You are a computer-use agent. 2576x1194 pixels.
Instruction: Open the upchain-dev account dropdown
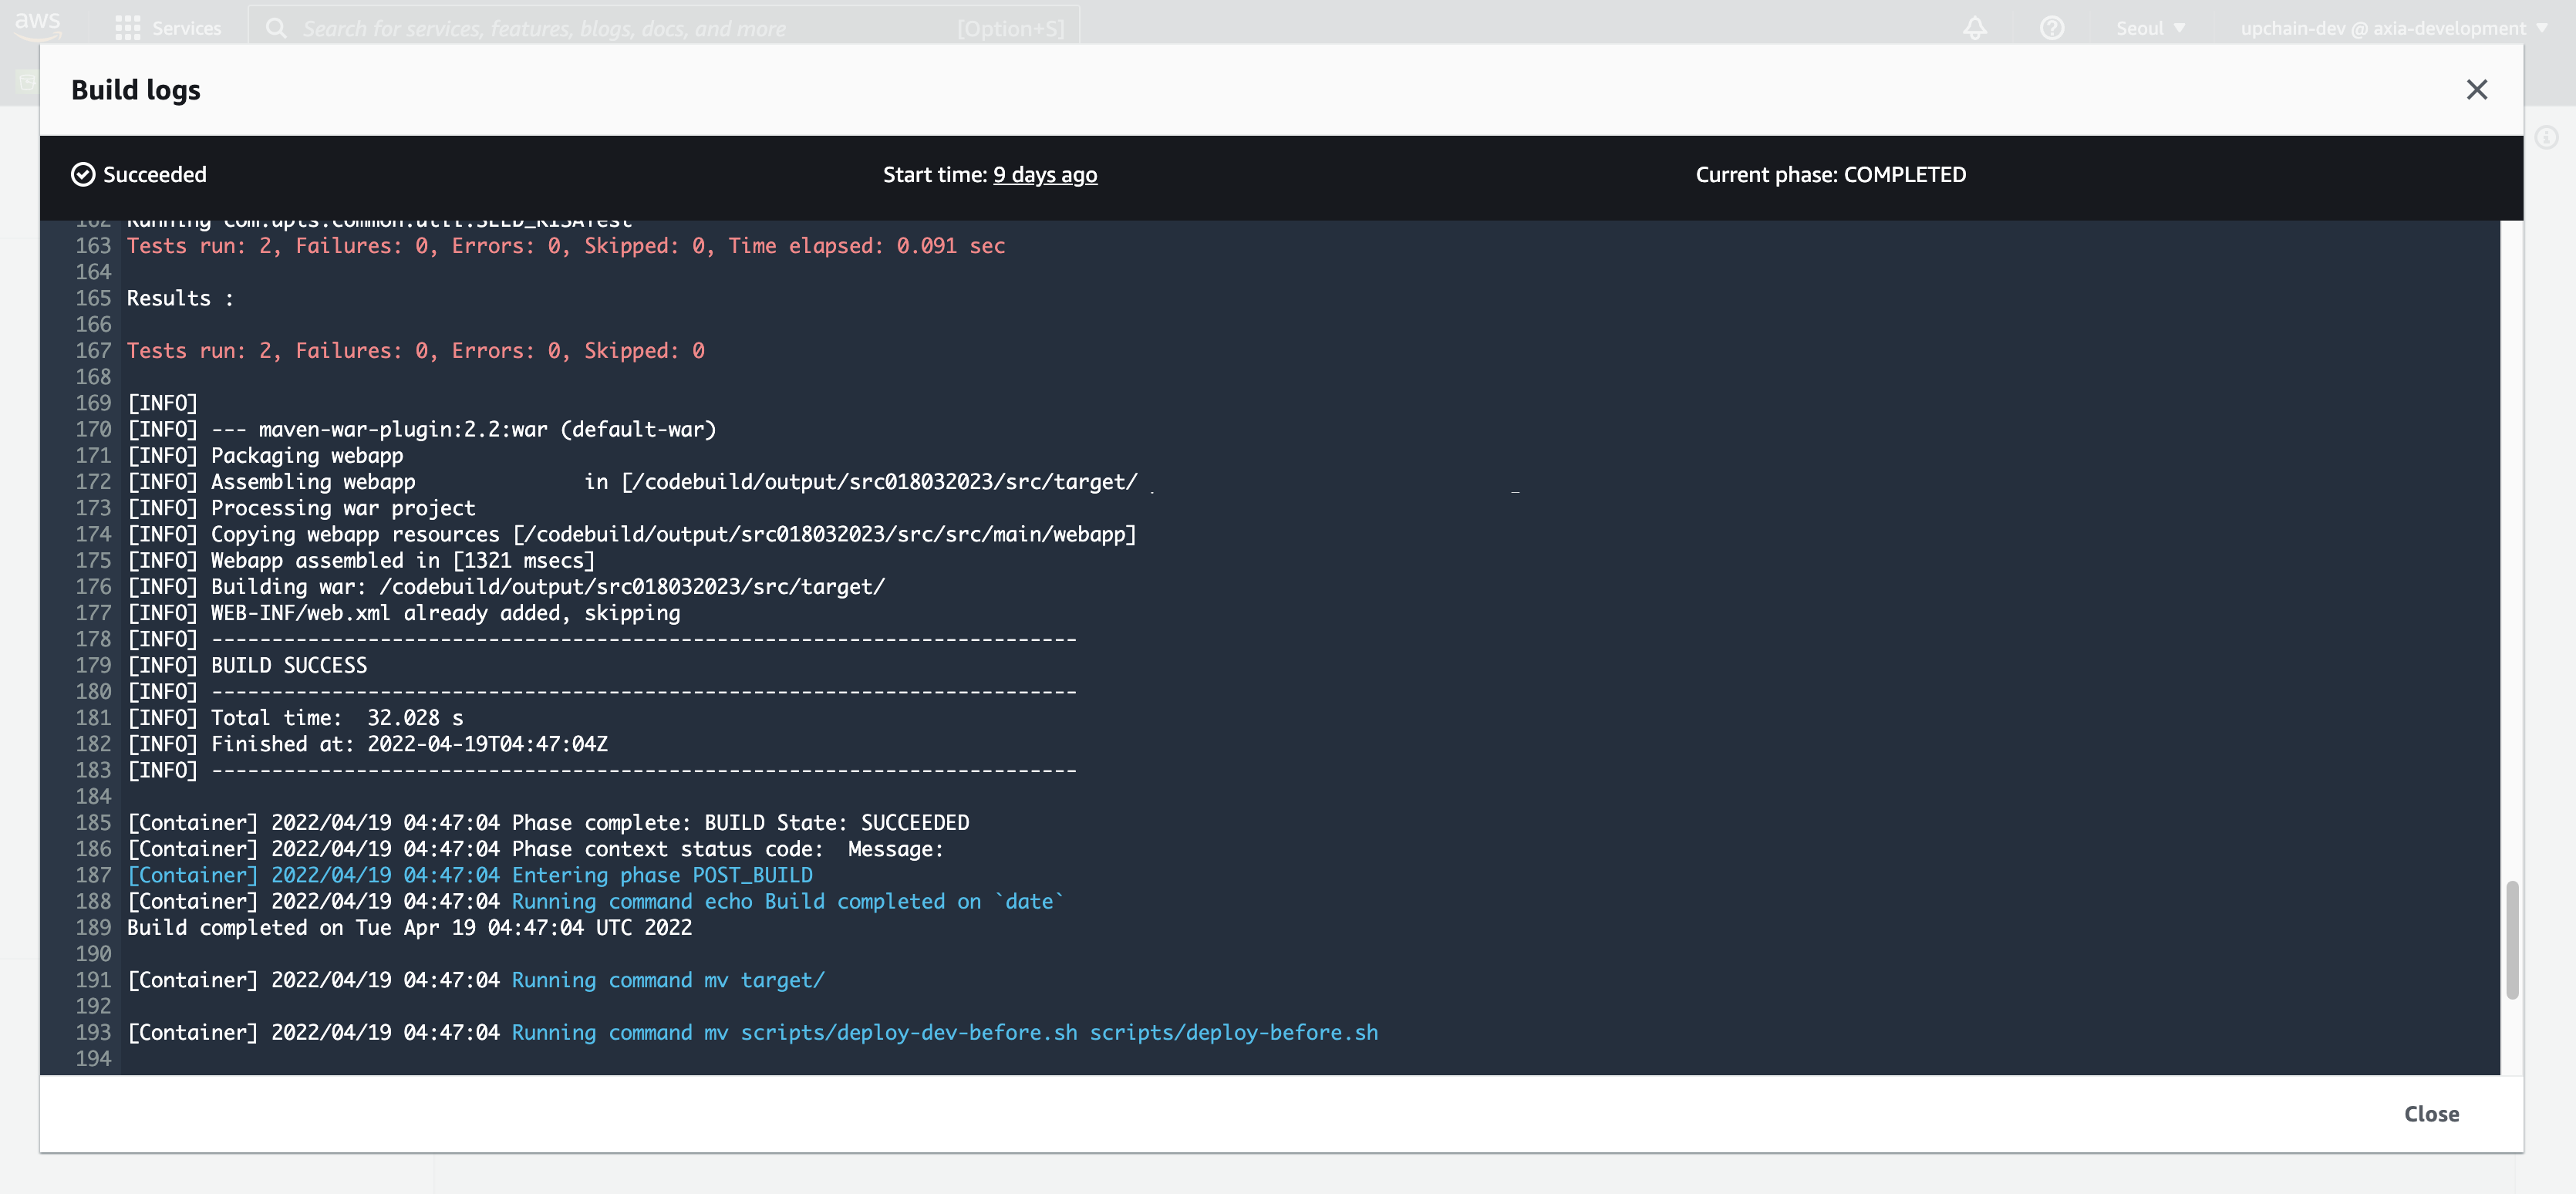2392,28
